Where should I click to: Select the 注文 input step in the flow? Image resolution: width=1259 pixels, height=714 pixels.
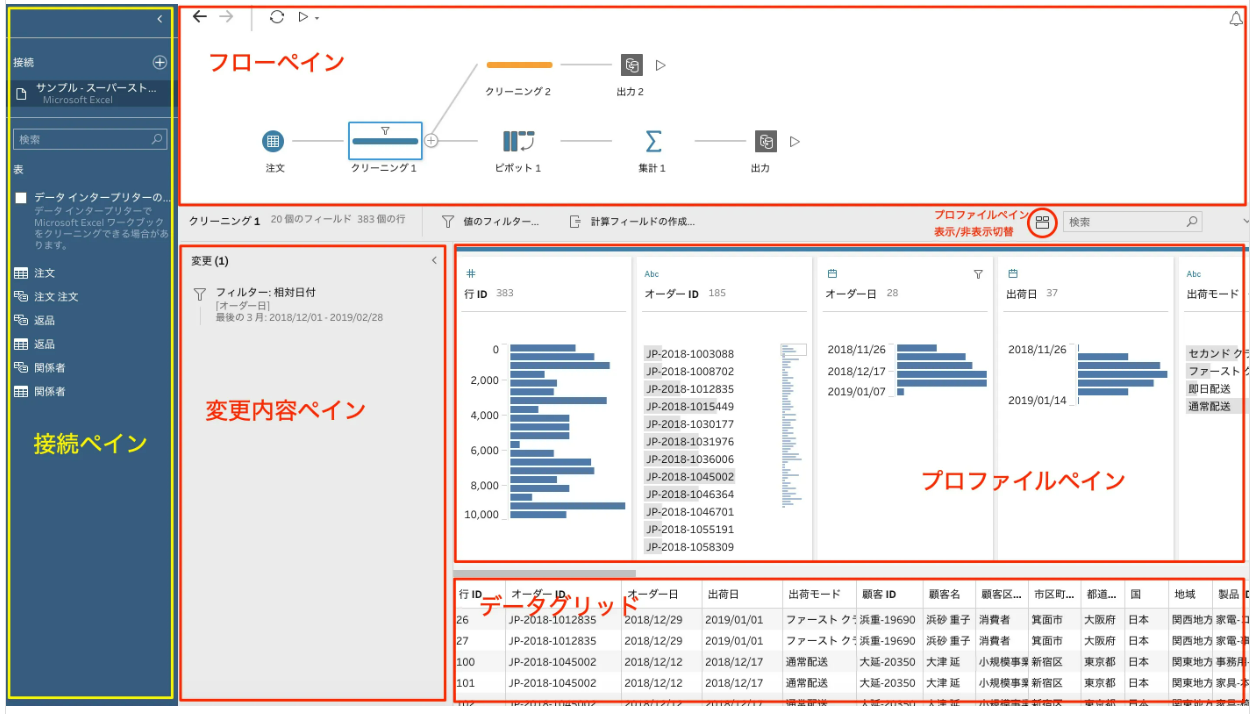[273, 141]
